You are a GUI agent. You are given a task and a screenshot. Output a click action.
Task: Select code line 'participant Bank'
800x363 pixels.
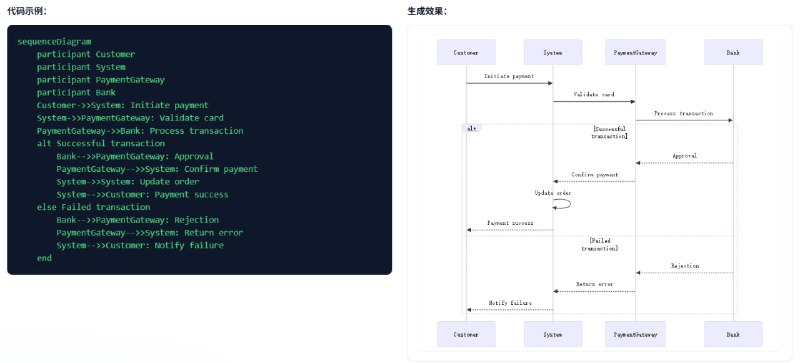coord(76,92)
